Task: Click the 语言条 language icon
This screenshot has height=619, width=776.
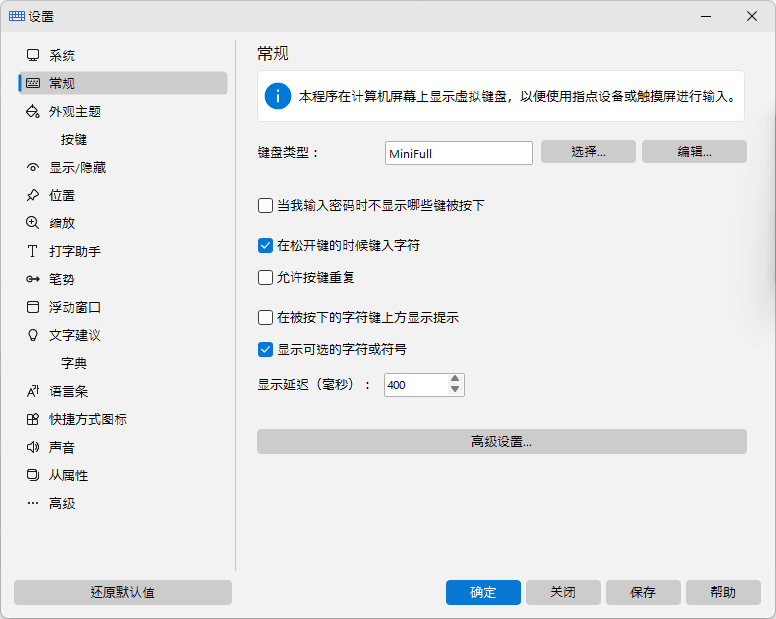Action: tap(33, 391)
